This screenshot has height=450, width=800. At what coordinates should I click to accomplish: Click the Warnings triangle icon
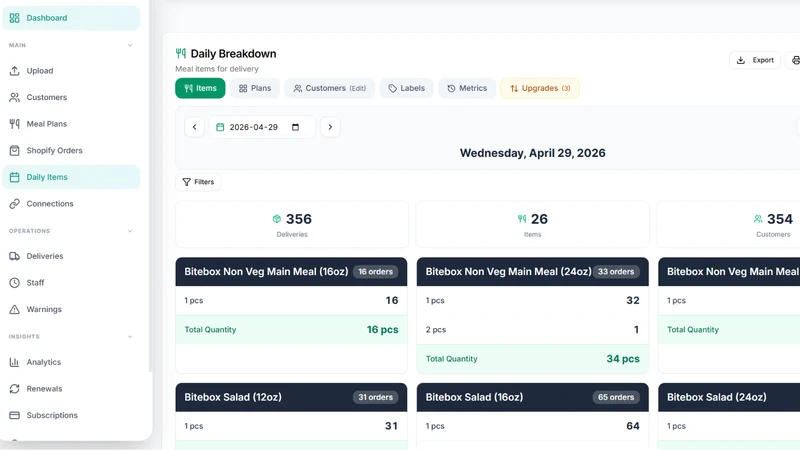click(x=14, y=309)
